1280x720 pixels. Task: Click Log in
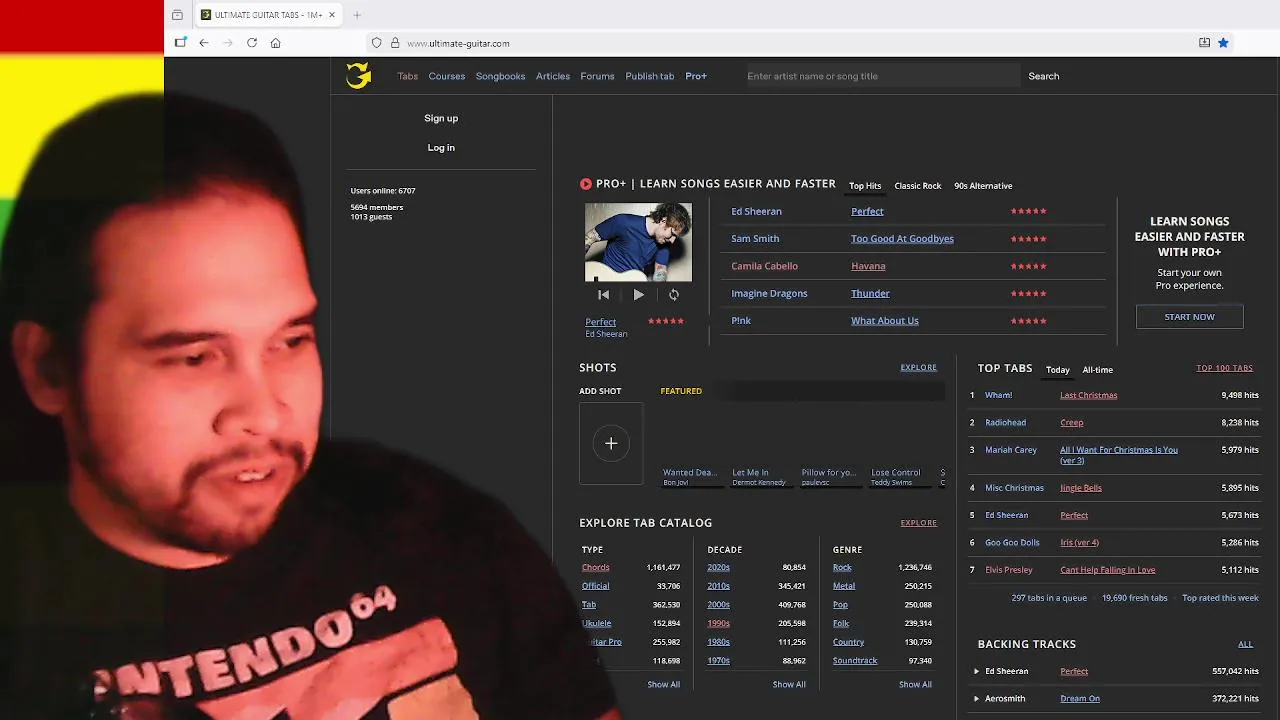point(441,148)
